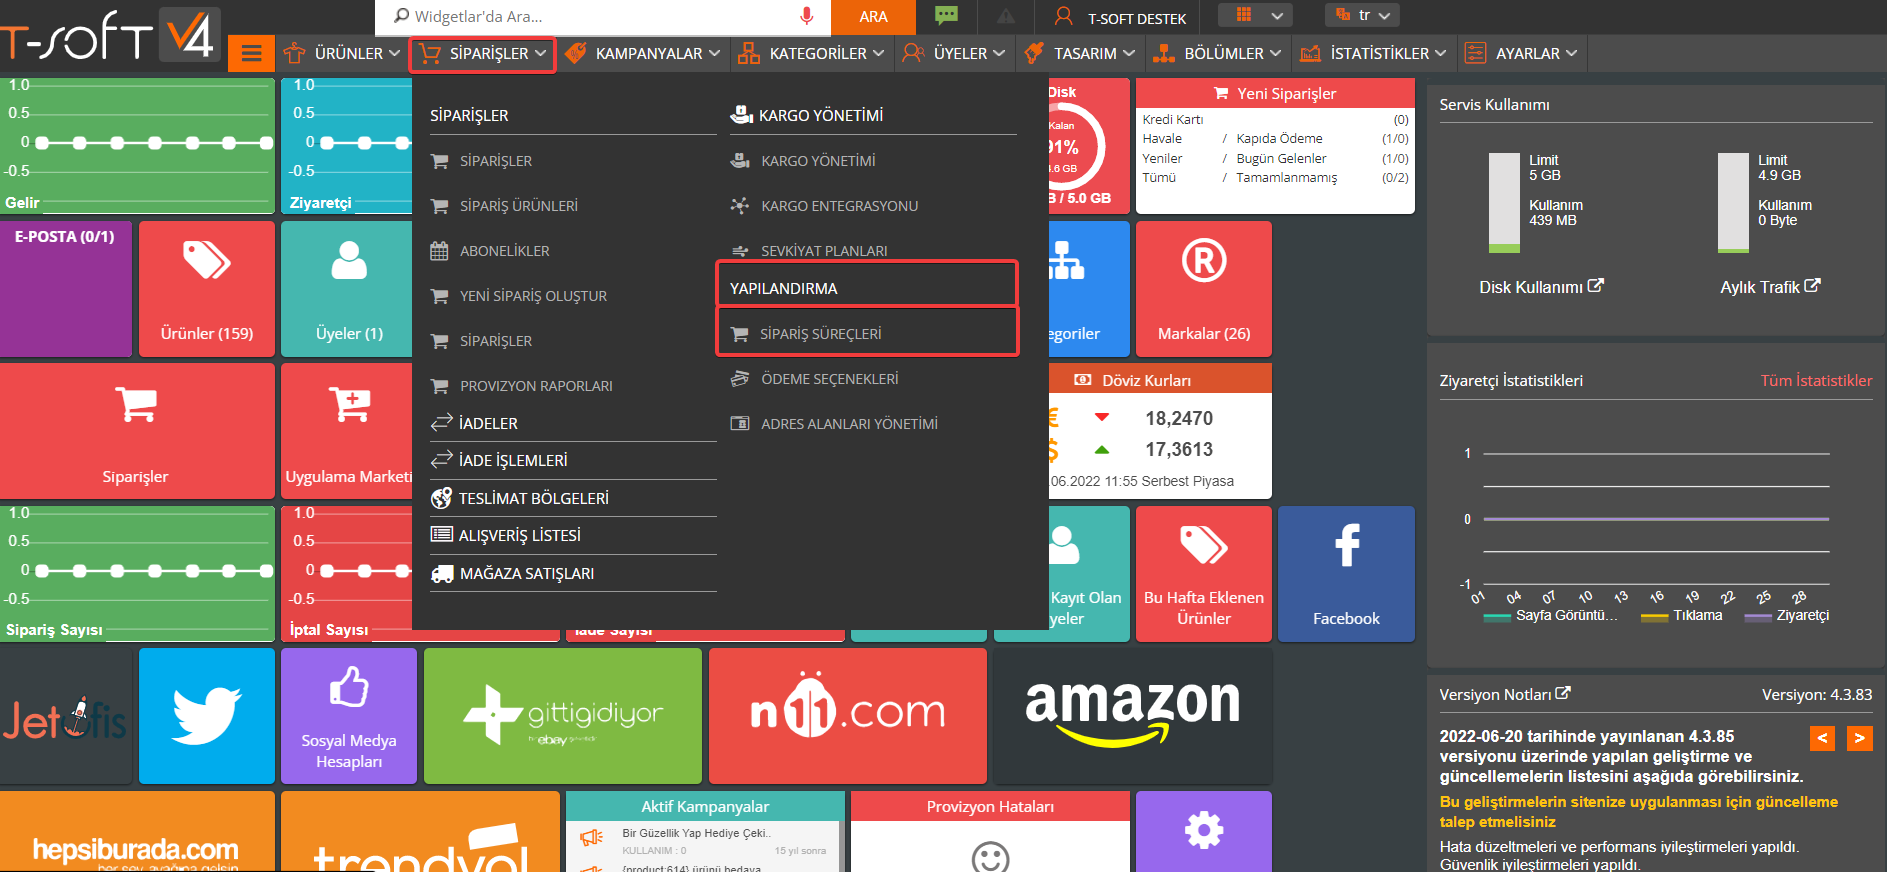Screen dimensions: 1887x872
Task: Expand the AYARLAR dropdown menu
Action: tap(1521, 53)
